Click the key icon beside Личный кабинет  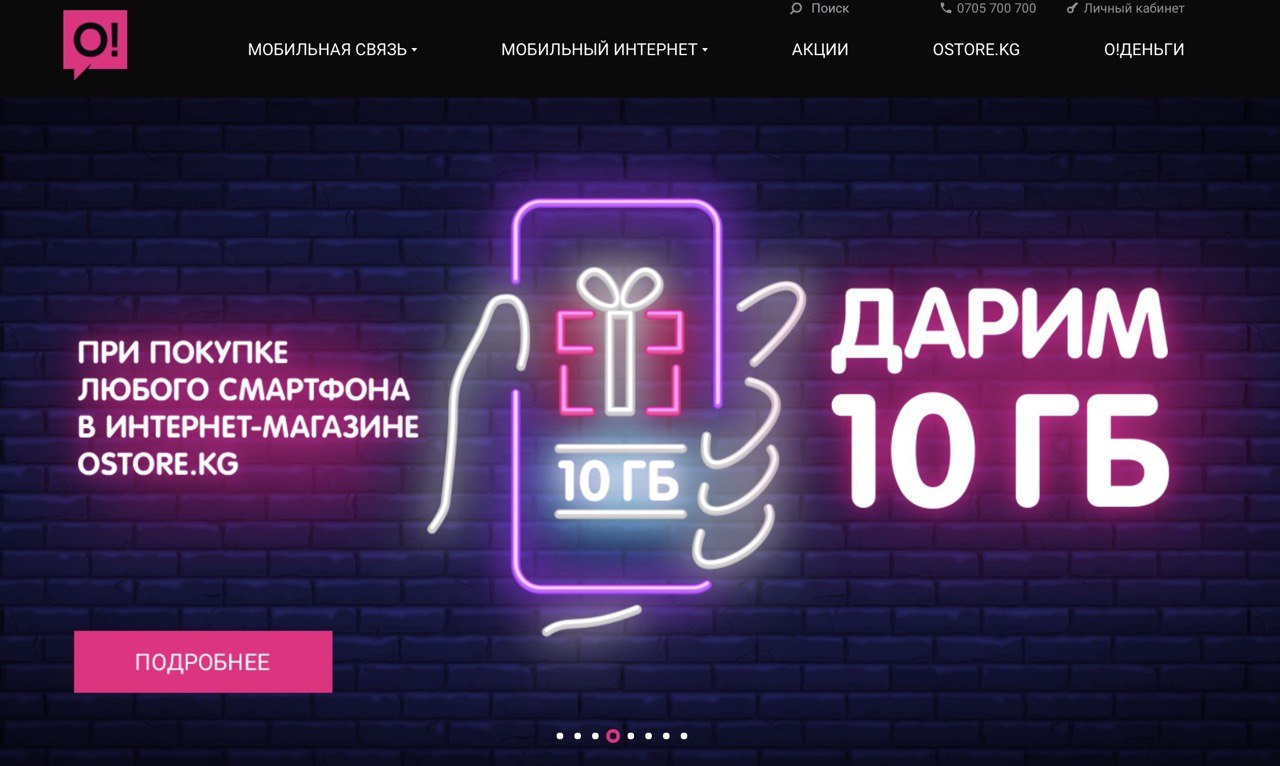tap(1073, 8)
